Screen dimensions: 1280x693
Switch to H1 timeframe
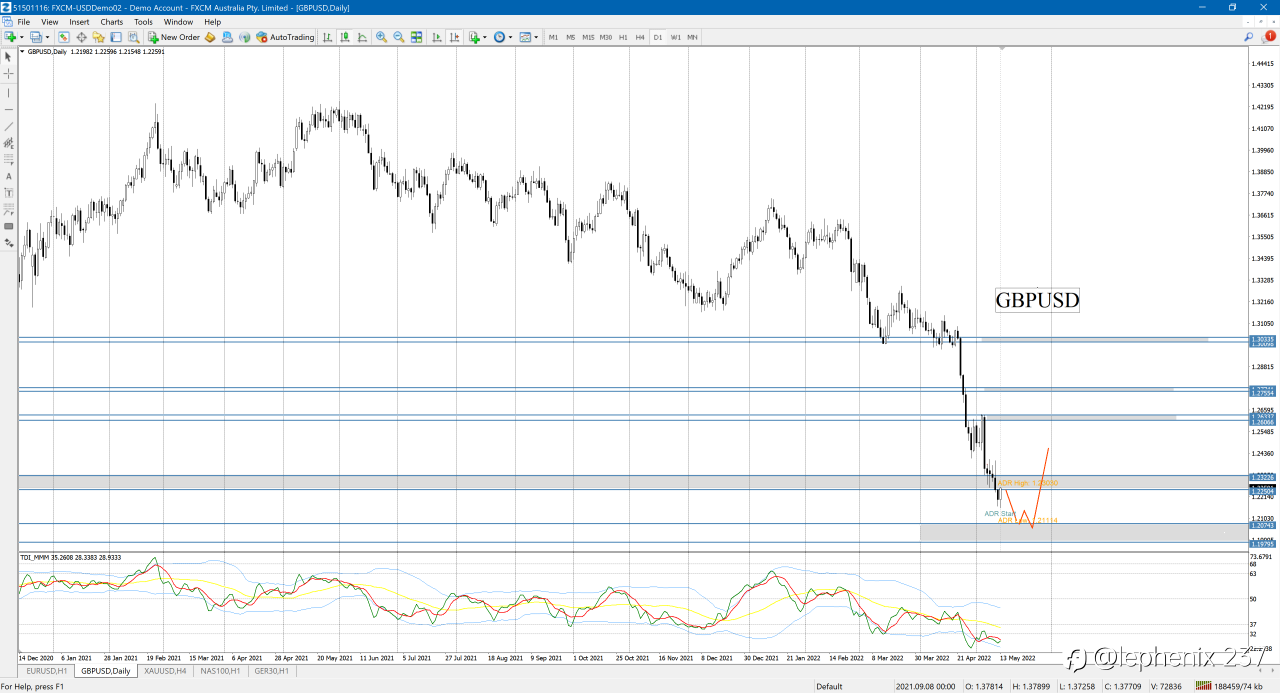pos(623,37)
